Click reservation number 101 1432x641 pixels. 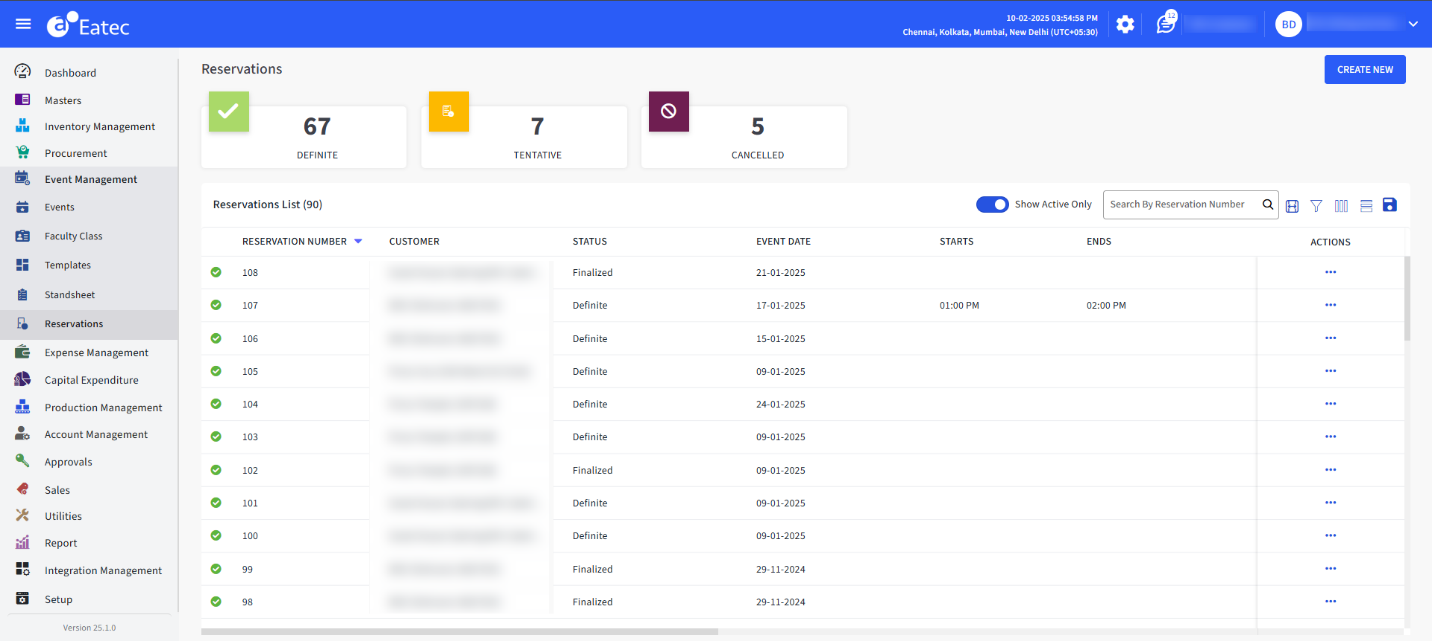[250, 503]
